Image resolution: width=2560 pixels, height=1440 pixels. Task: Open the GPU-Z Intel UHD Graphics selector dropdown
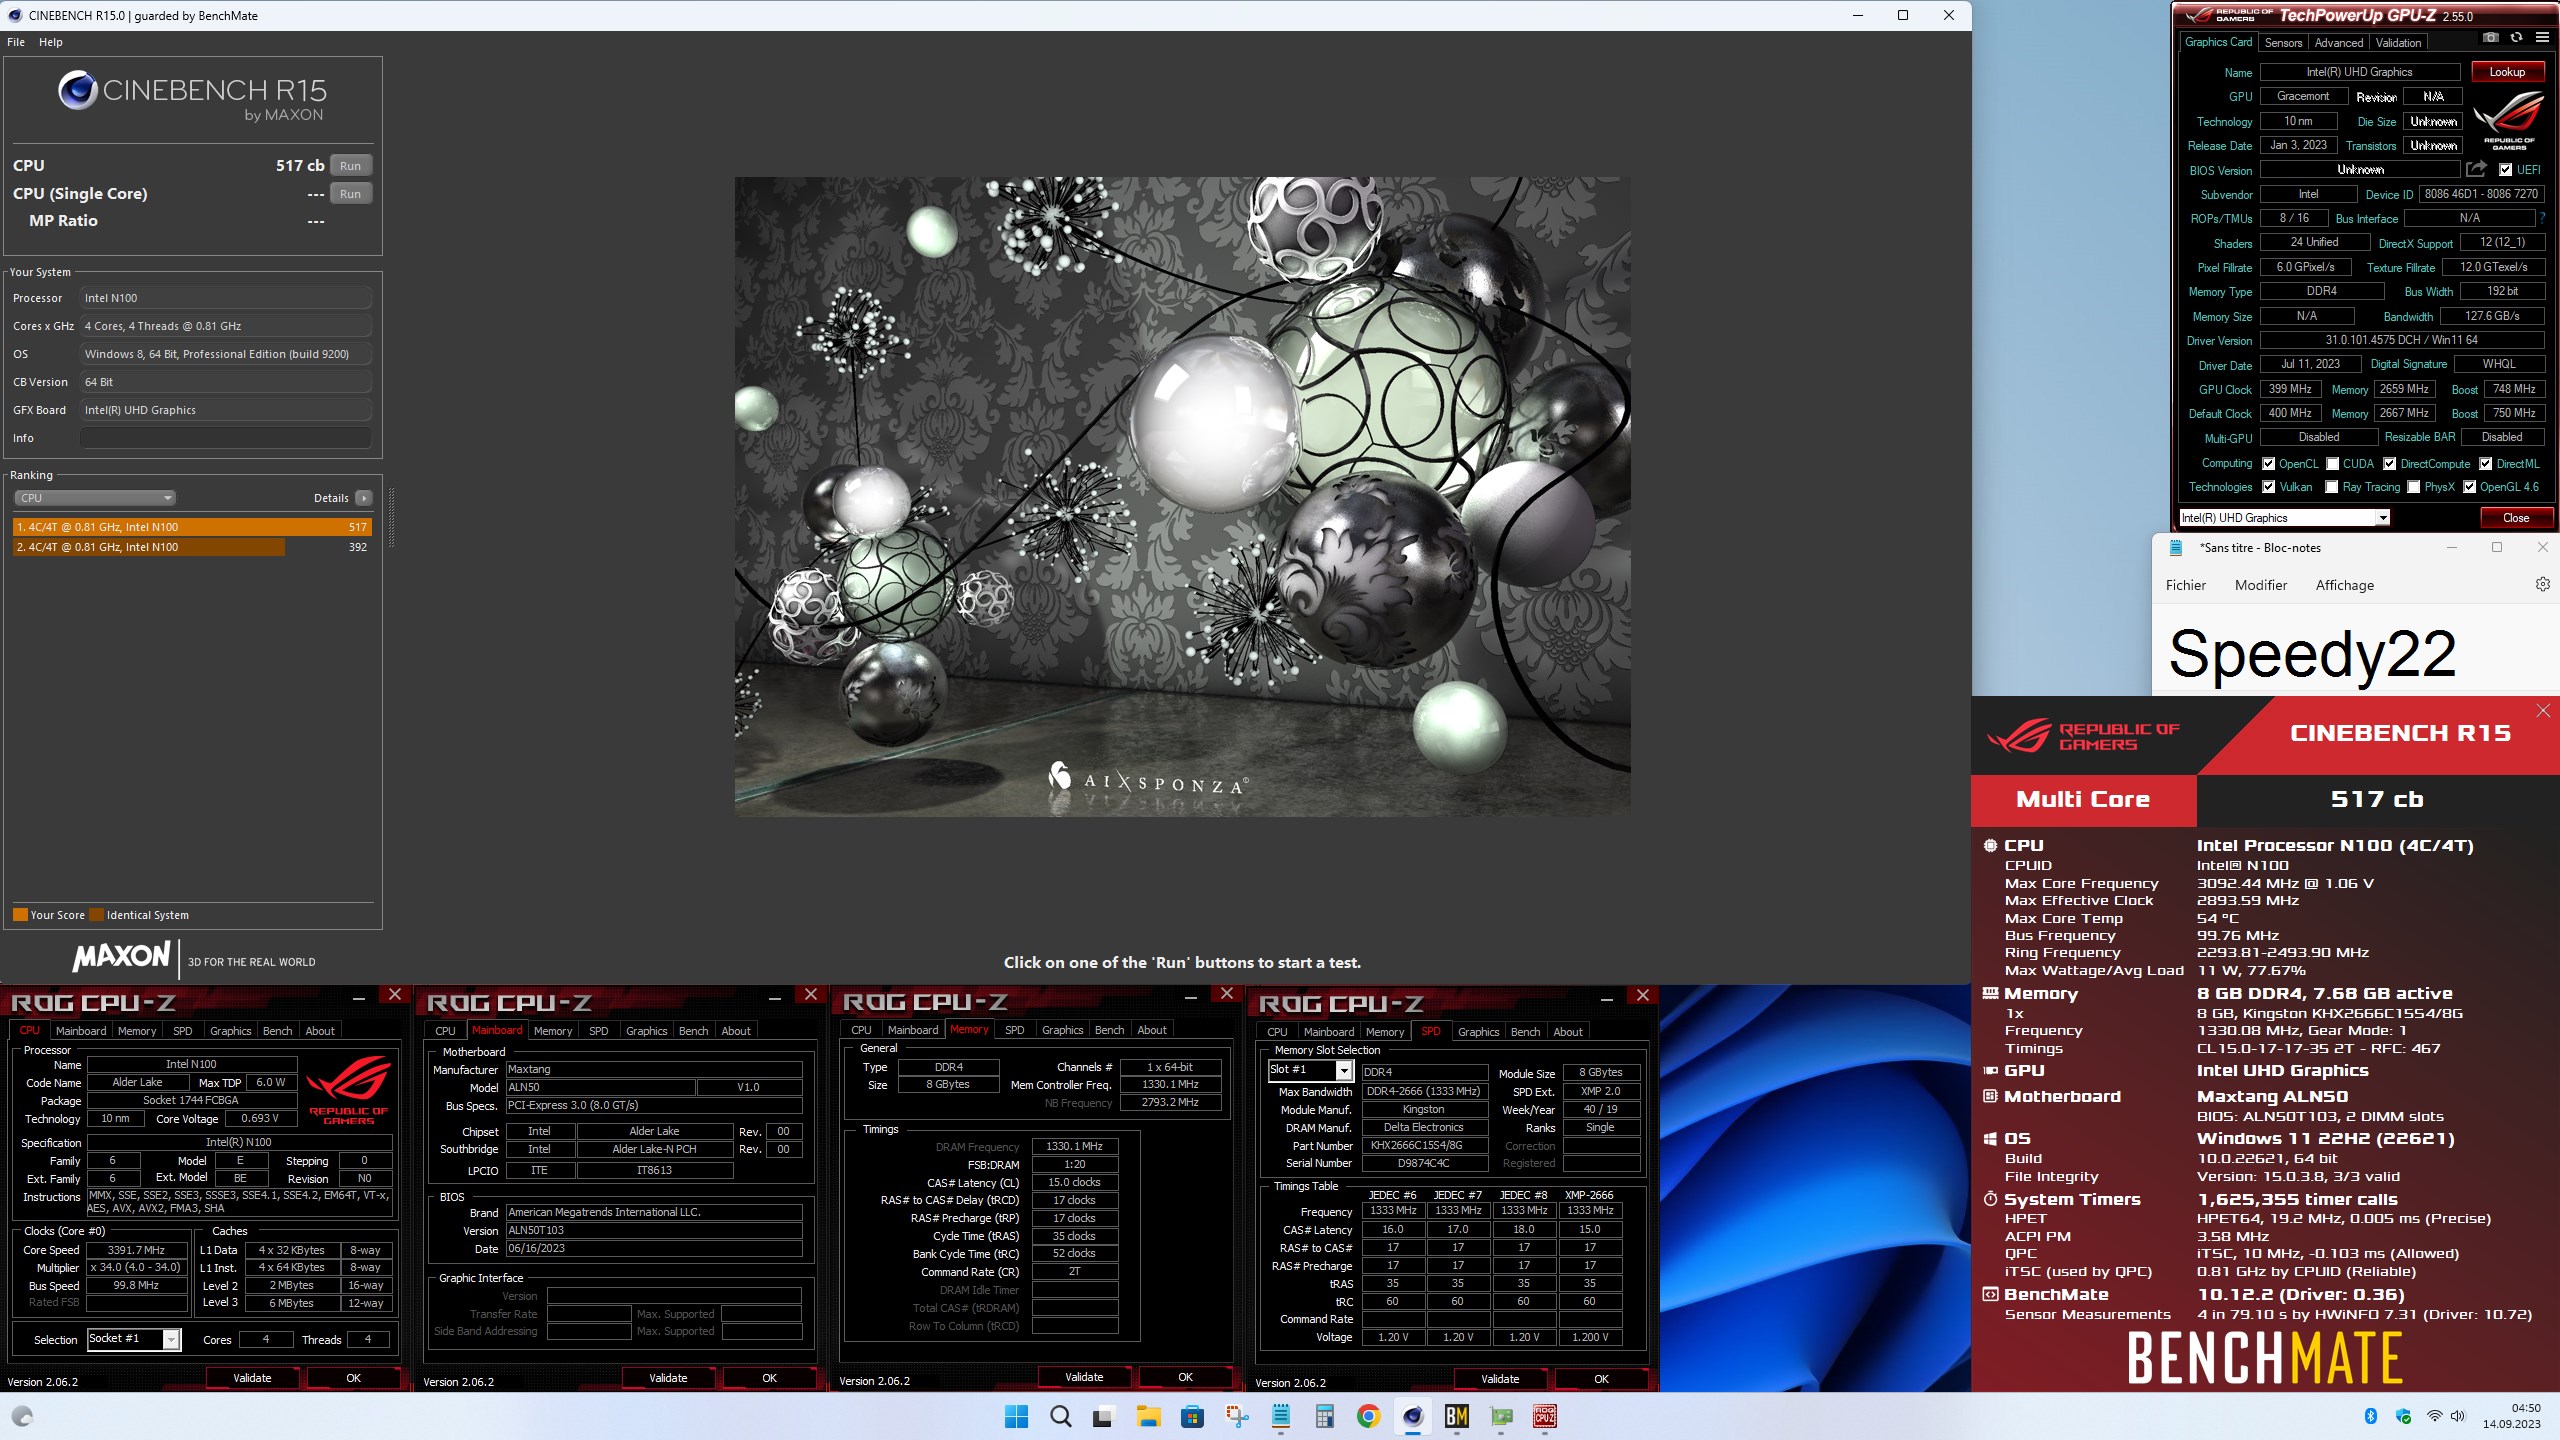click(x=2284, y=518)
